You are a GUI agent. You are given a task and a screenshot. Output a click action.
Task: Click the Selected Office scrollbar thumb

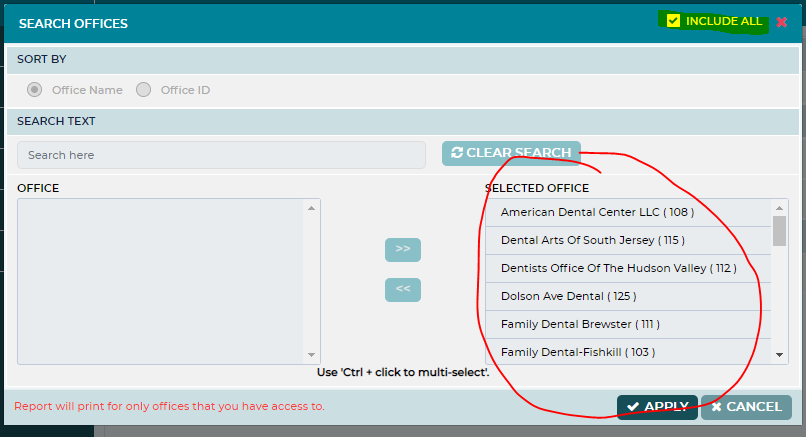click(x=779, y=231)
